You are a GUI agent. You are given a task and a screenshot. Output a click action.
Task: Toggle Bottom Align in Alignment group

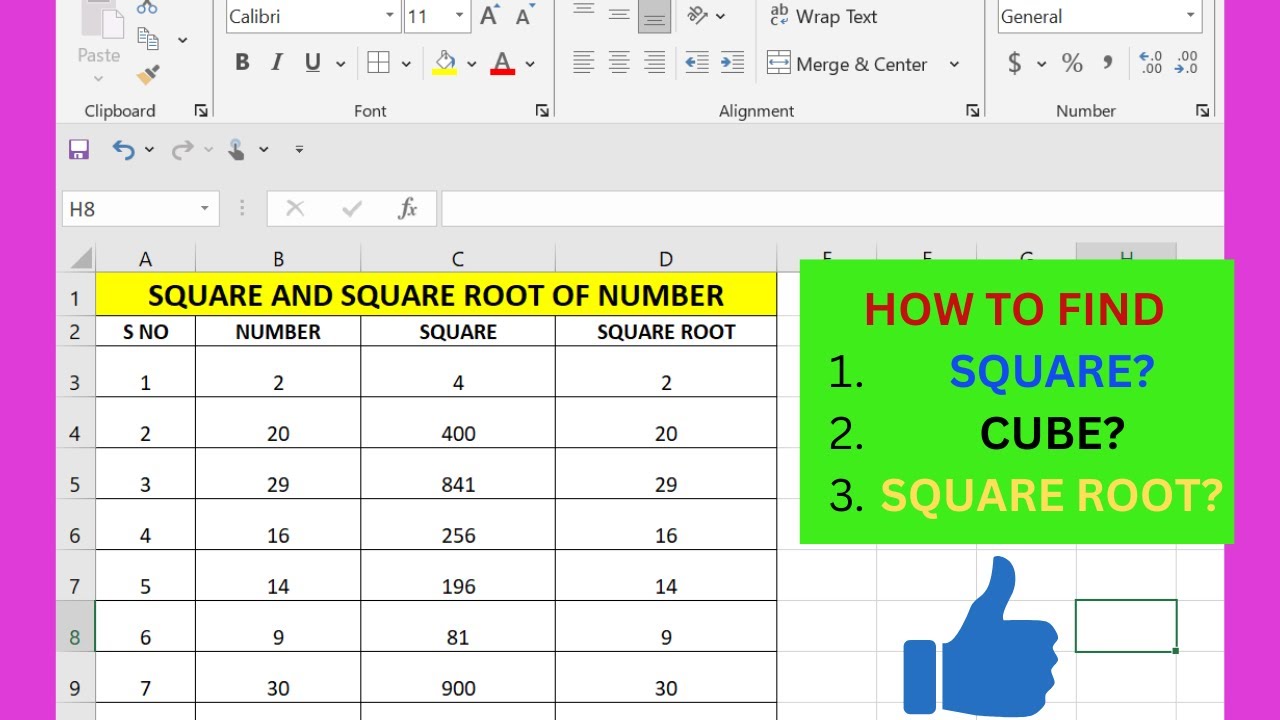654,15
